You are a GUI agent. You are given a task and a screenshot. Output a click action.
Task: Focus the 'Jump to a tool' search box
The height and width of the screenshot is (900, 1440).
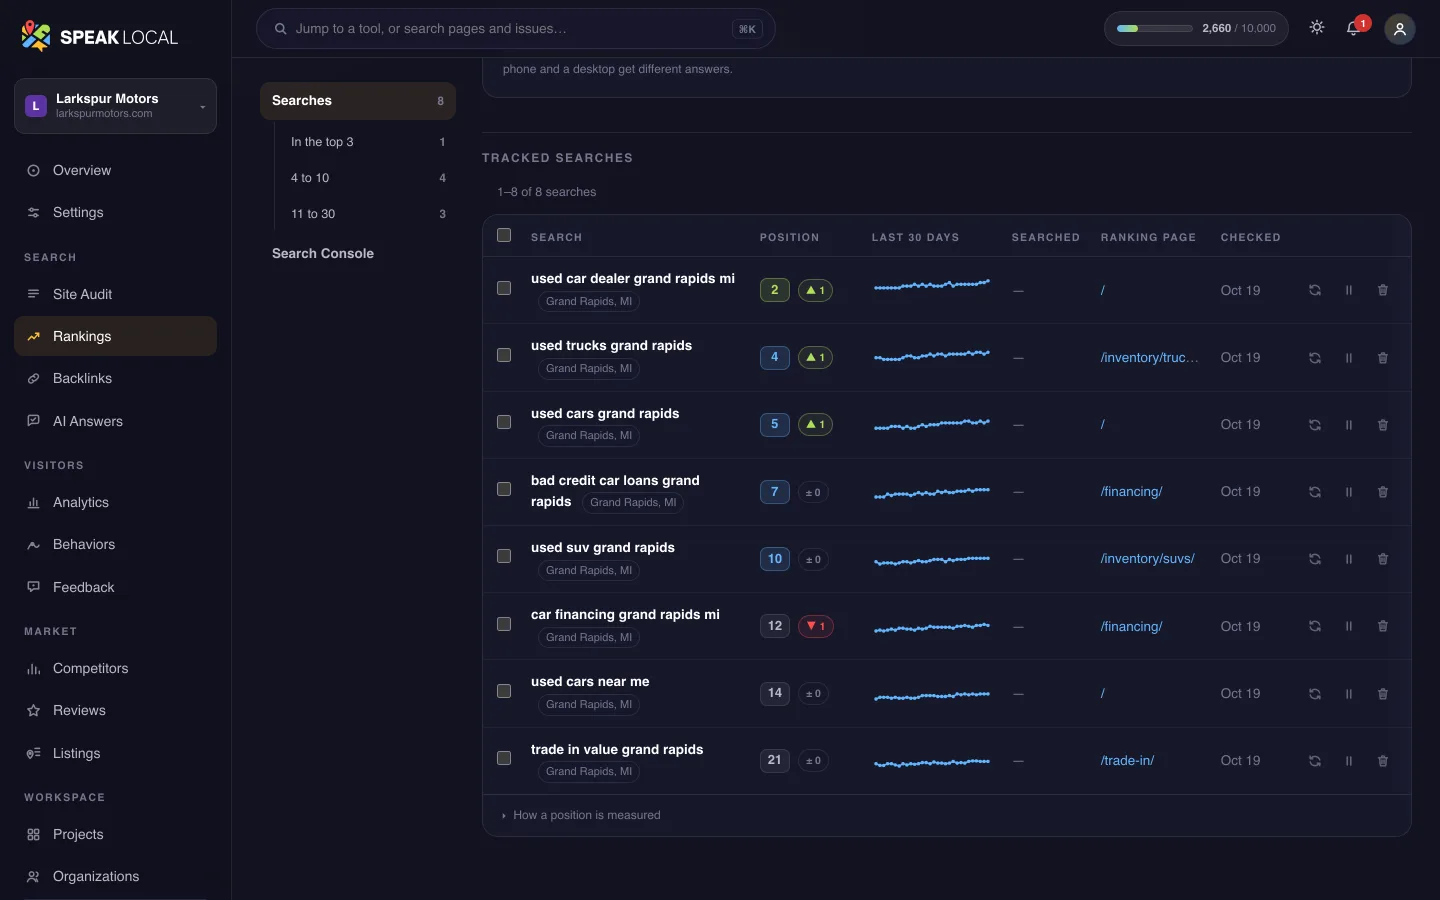pyautogui.click(x=516, y=29)
